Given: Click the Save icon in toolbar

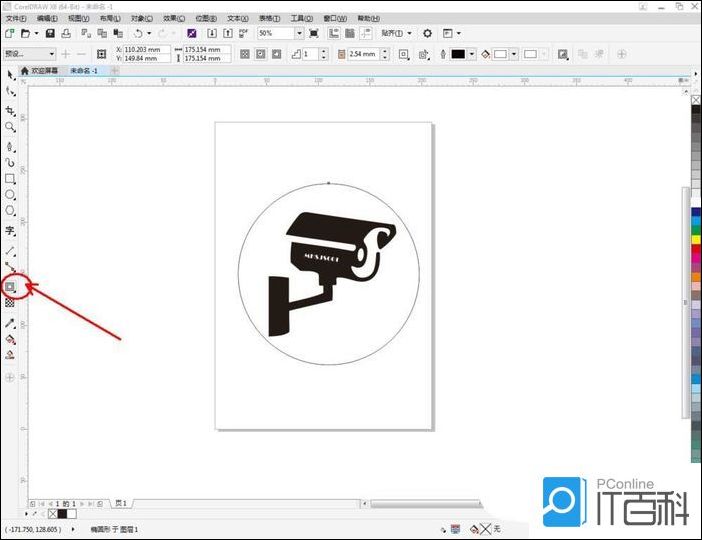Looking at the screenshot, I should (x=50, y=33).
